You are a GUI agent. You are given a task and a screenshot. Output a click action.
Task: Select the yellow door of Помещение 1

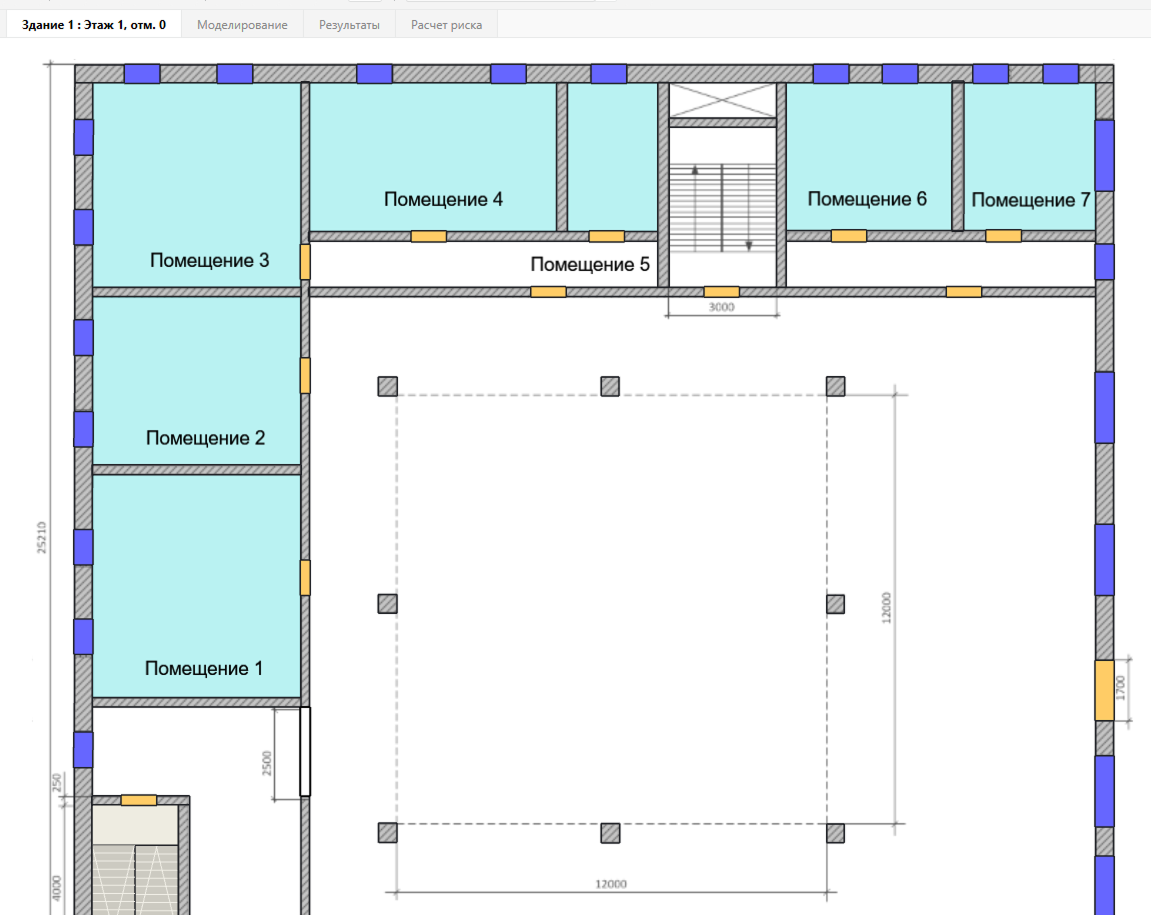[305, 578]
